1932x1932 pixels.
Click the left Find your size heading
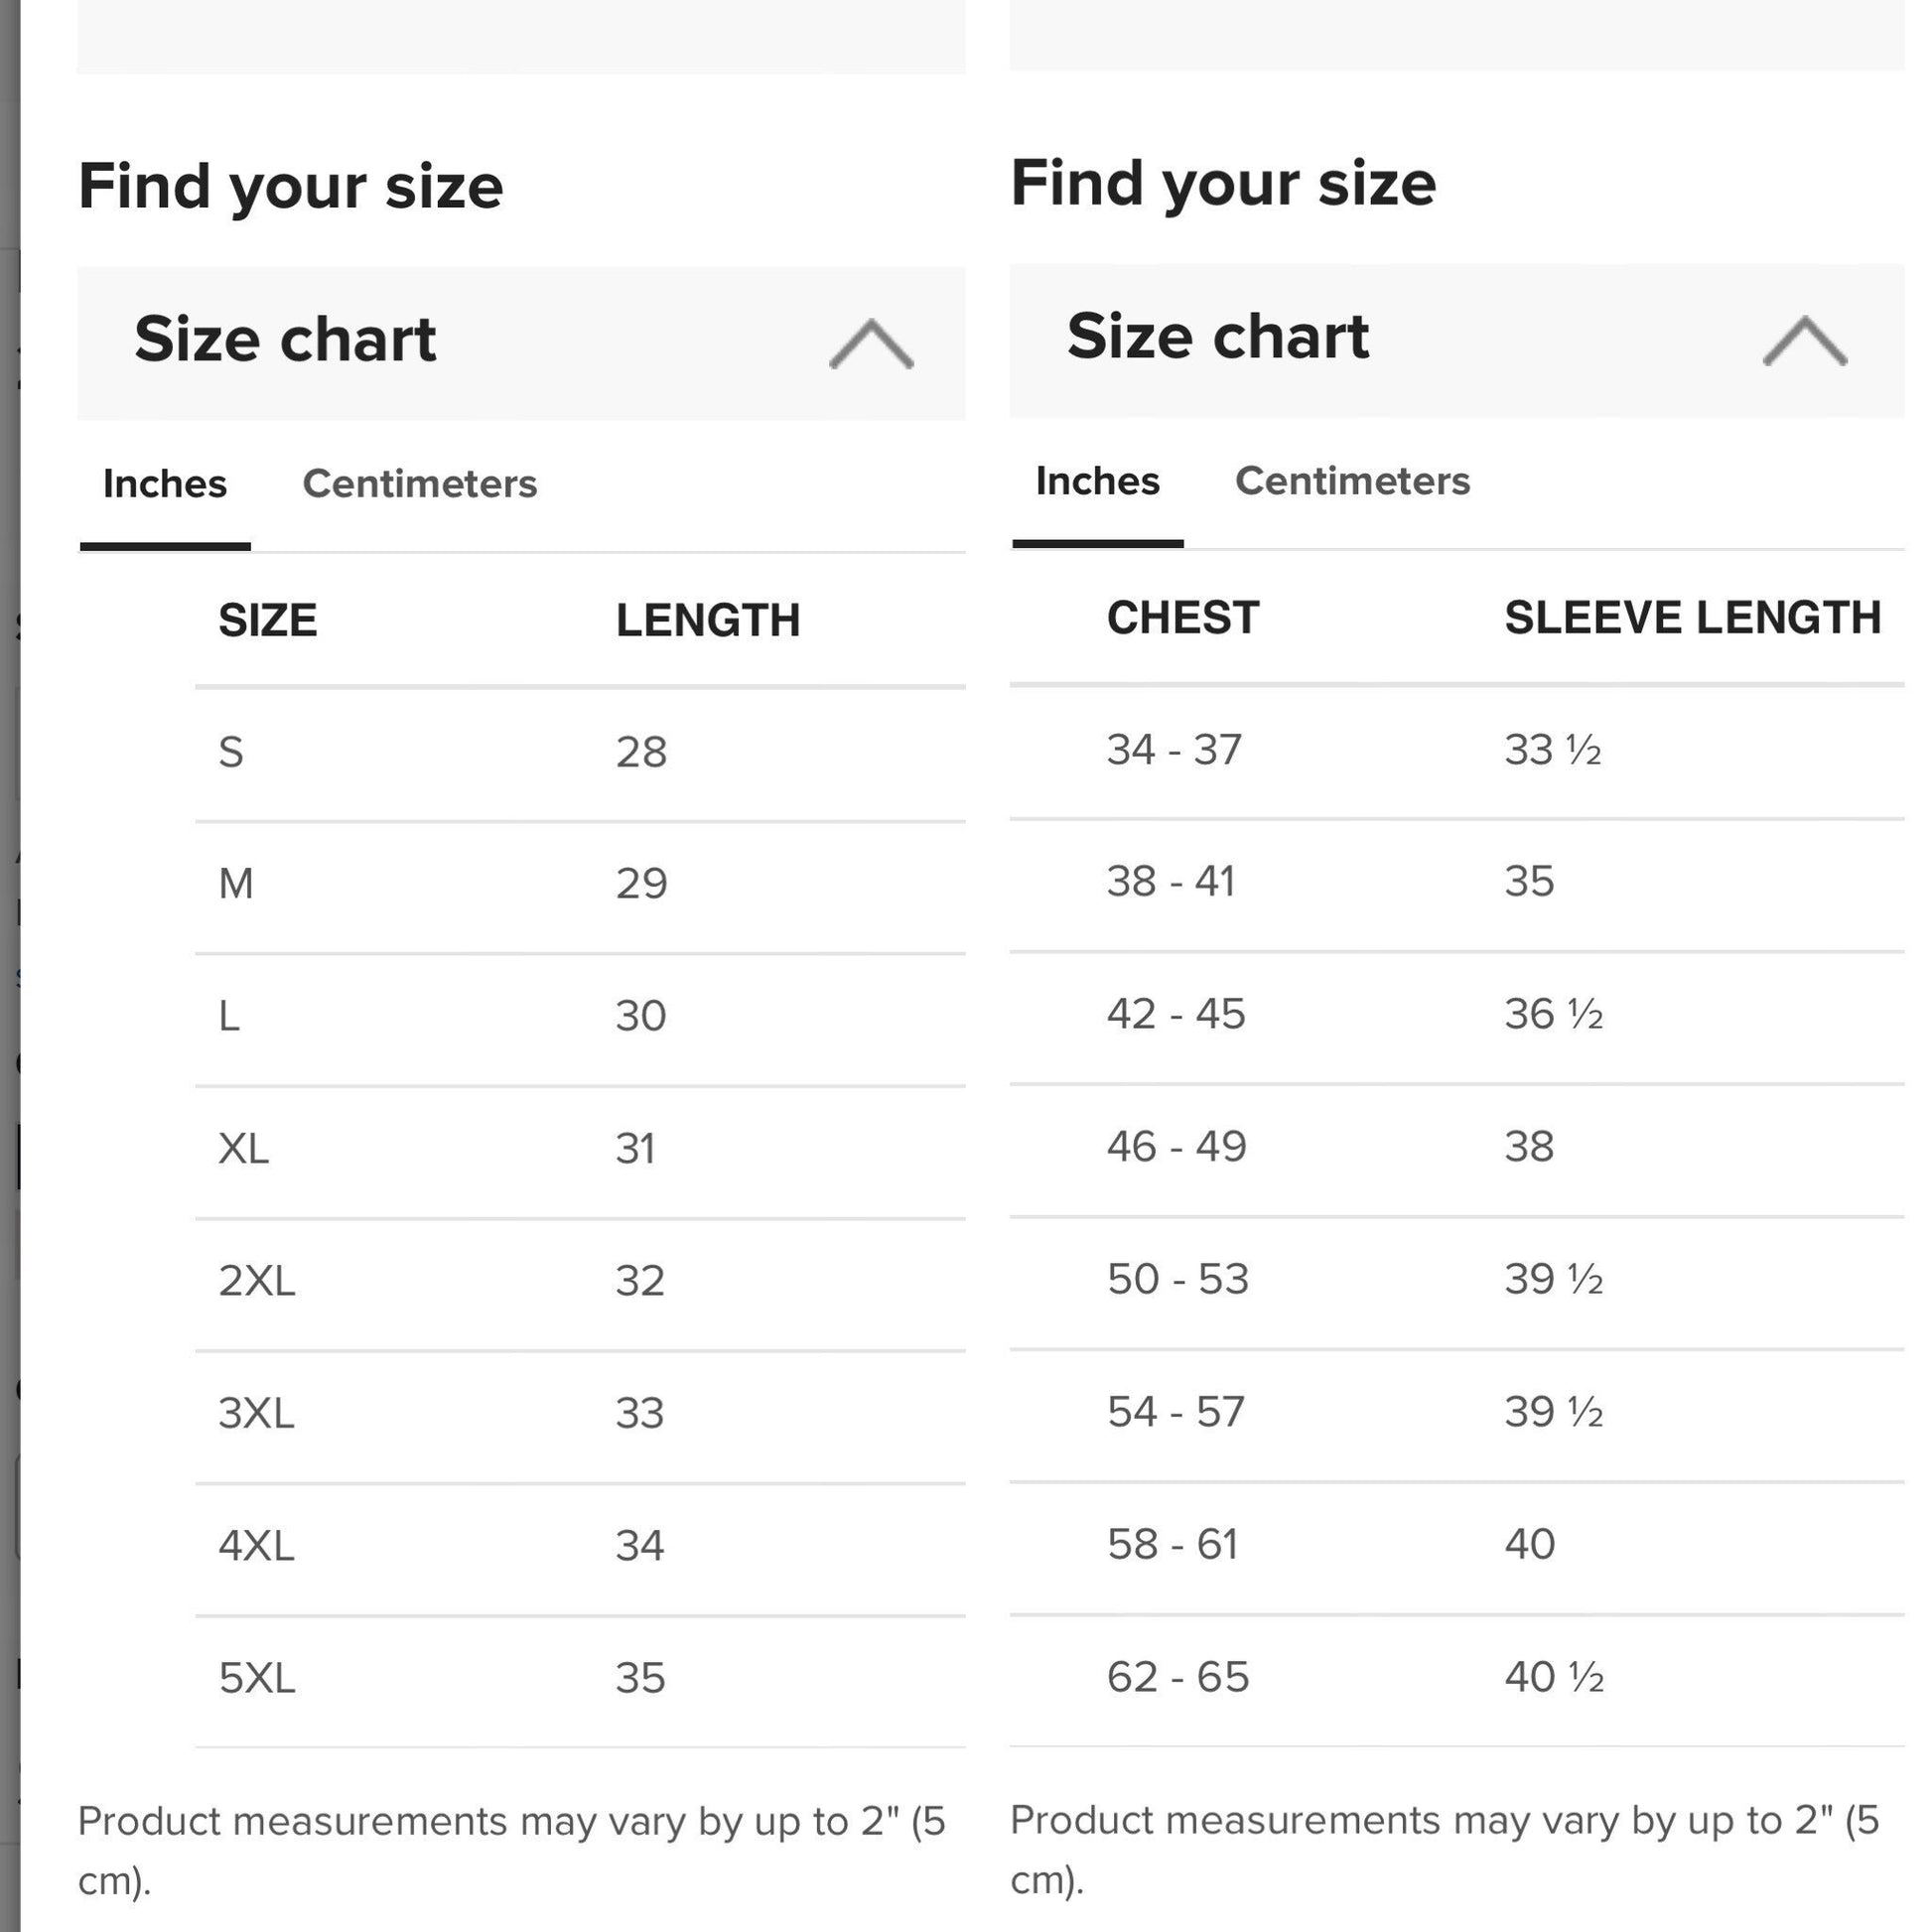(291, 187)
